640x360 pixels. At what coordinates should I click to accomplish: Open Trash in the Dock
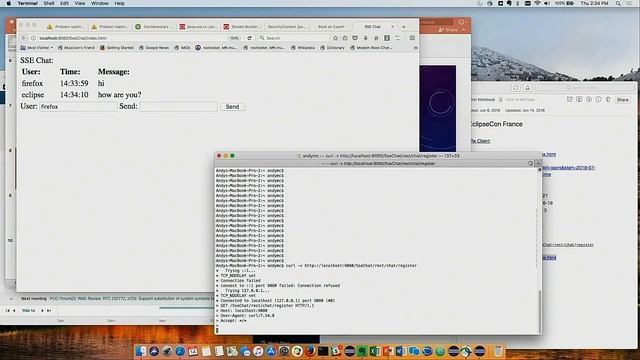click(x=498, y=351)
